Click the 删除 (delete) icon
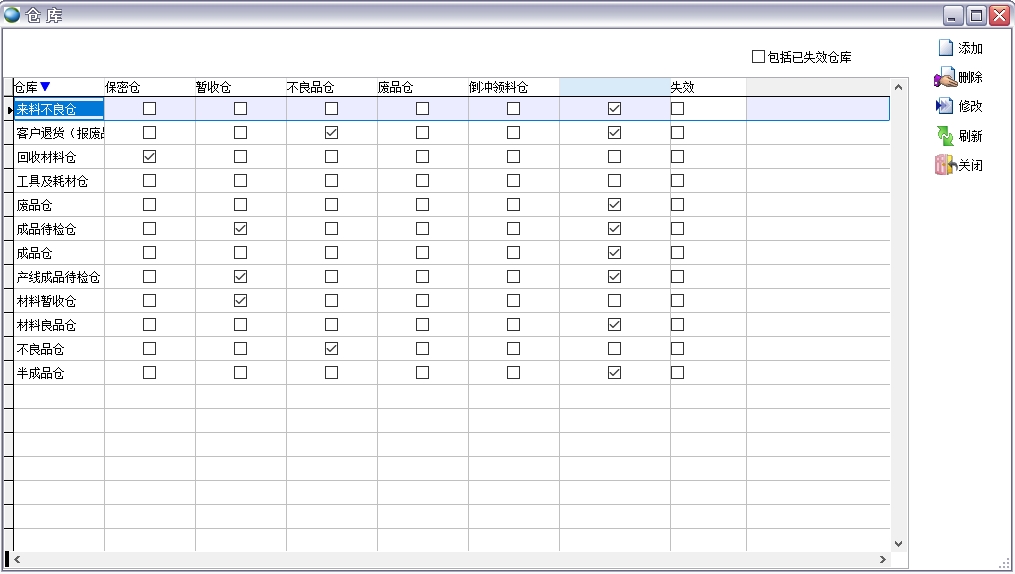 (x=945, y=77)
